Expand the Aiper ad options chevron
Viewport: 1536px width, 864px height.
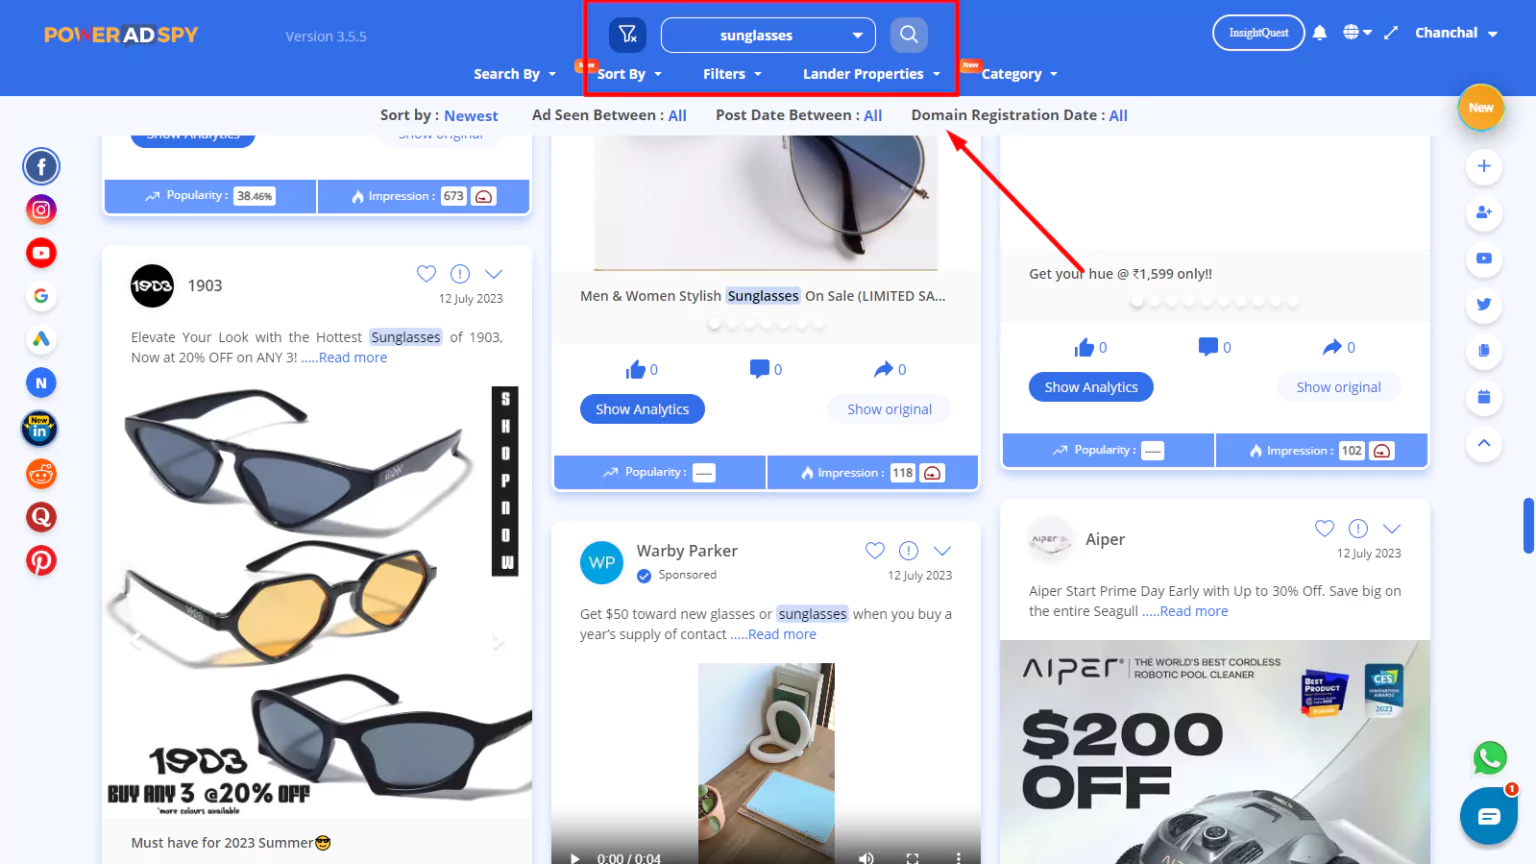pos(1392,529)
